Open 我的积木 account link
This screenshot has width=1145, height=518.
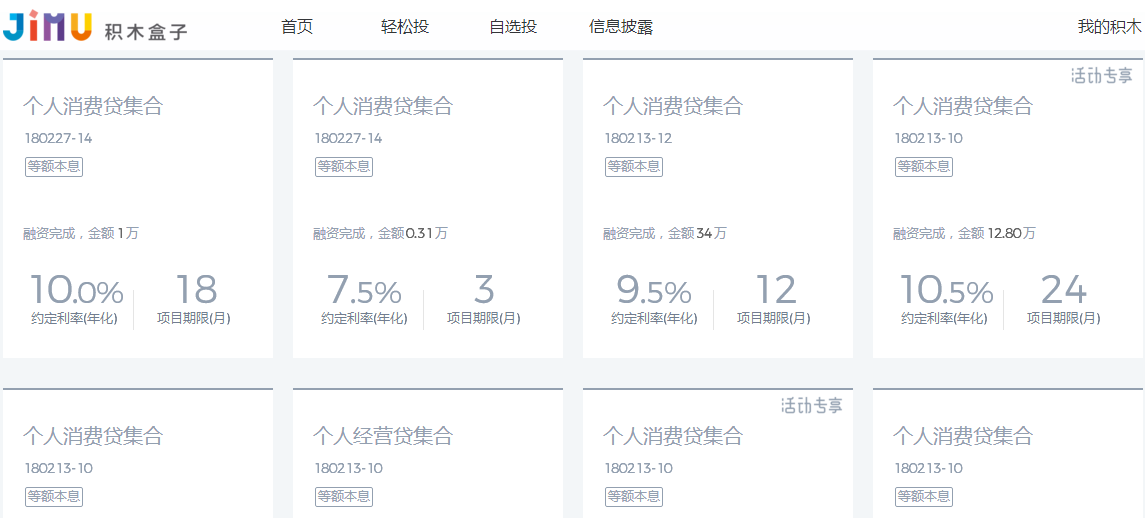tap(1109, 27)
